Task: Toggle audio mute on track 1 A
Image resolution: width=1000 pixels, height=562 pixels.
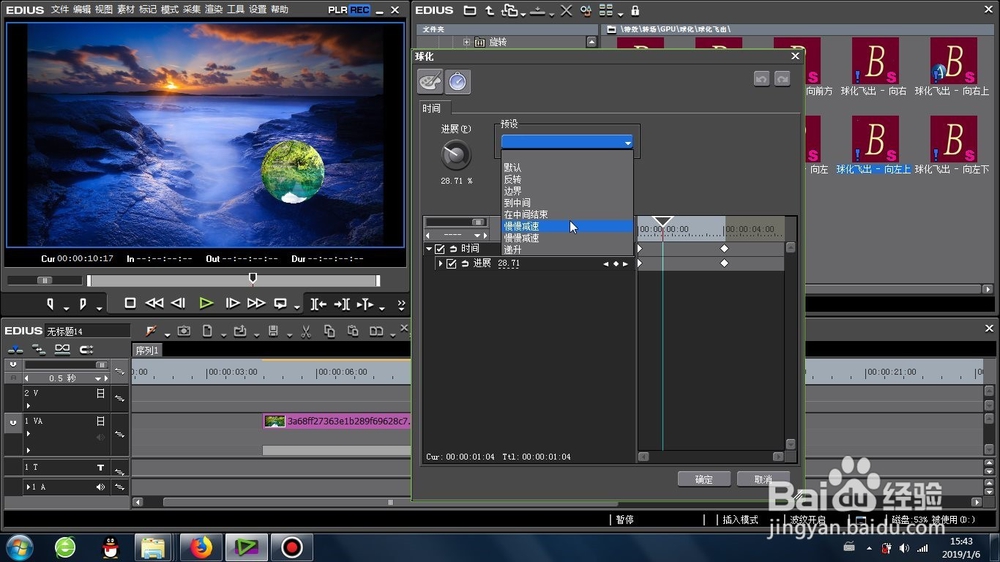Action: pos(100,487)
